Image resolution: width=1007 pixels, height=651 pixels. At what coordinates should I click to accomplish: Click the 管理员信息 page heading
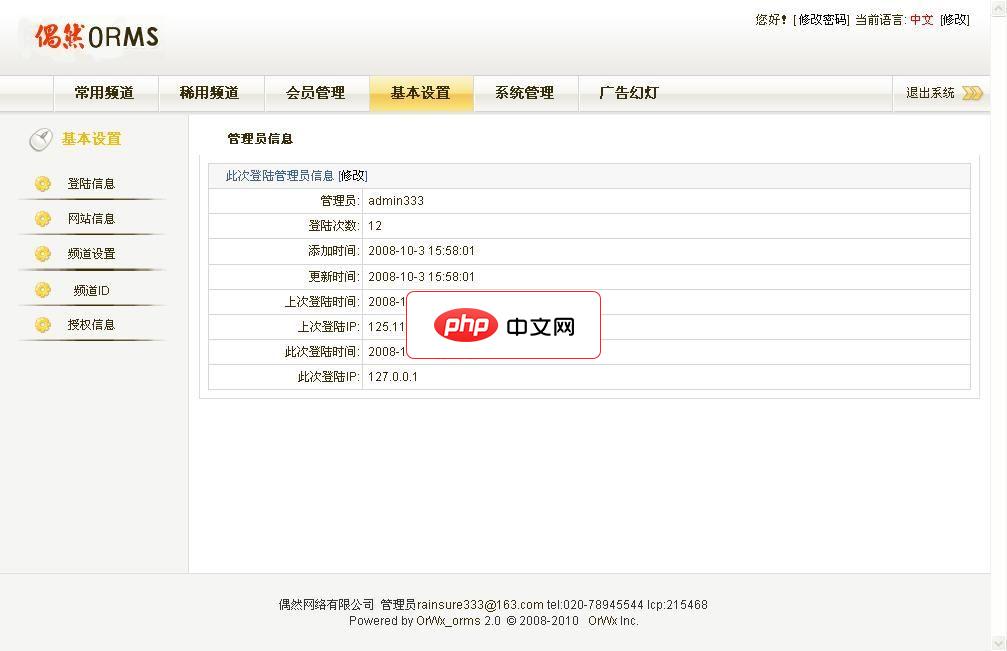pyautogui.click(x=260, y=139)
